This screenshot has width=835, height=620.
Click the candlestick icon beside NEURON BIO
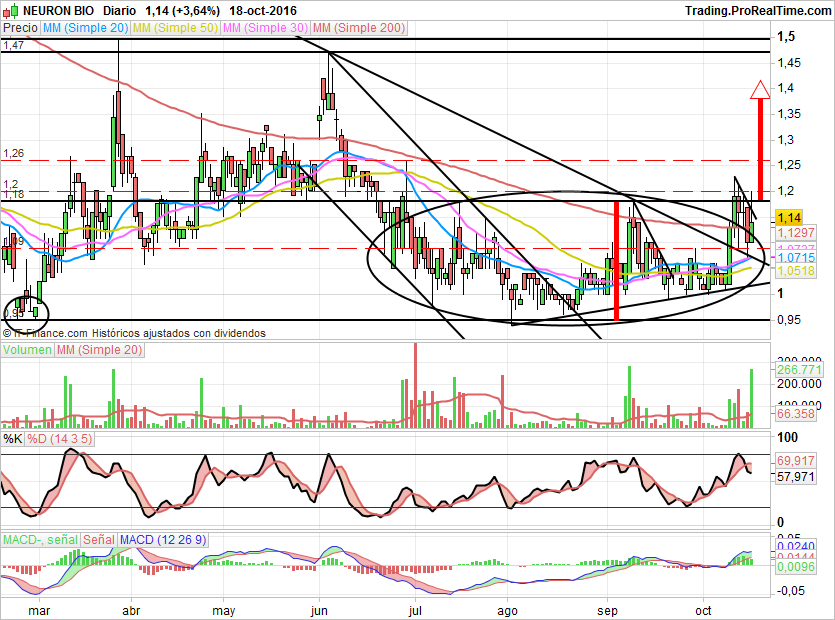(10, 9)
